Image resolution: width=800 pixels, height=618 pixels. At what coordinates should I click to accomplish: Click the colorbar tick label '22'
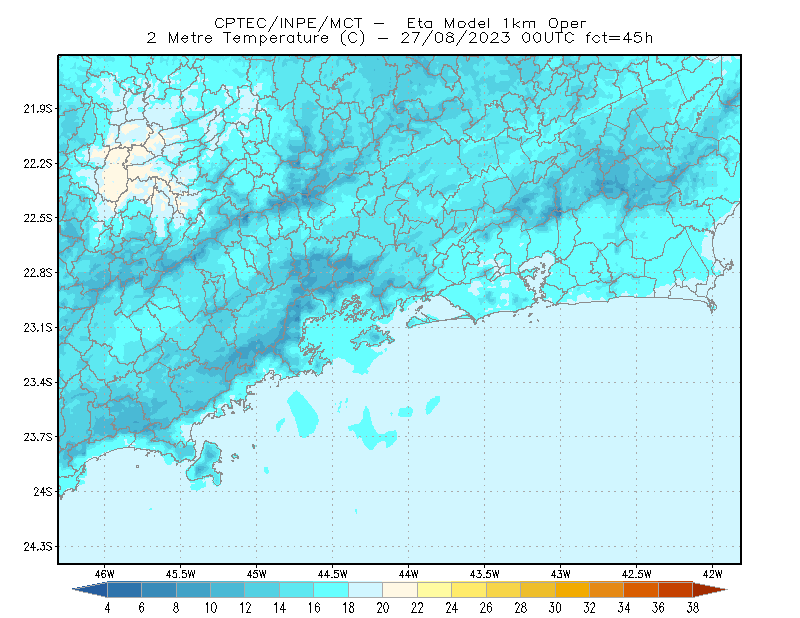[417, 608]
